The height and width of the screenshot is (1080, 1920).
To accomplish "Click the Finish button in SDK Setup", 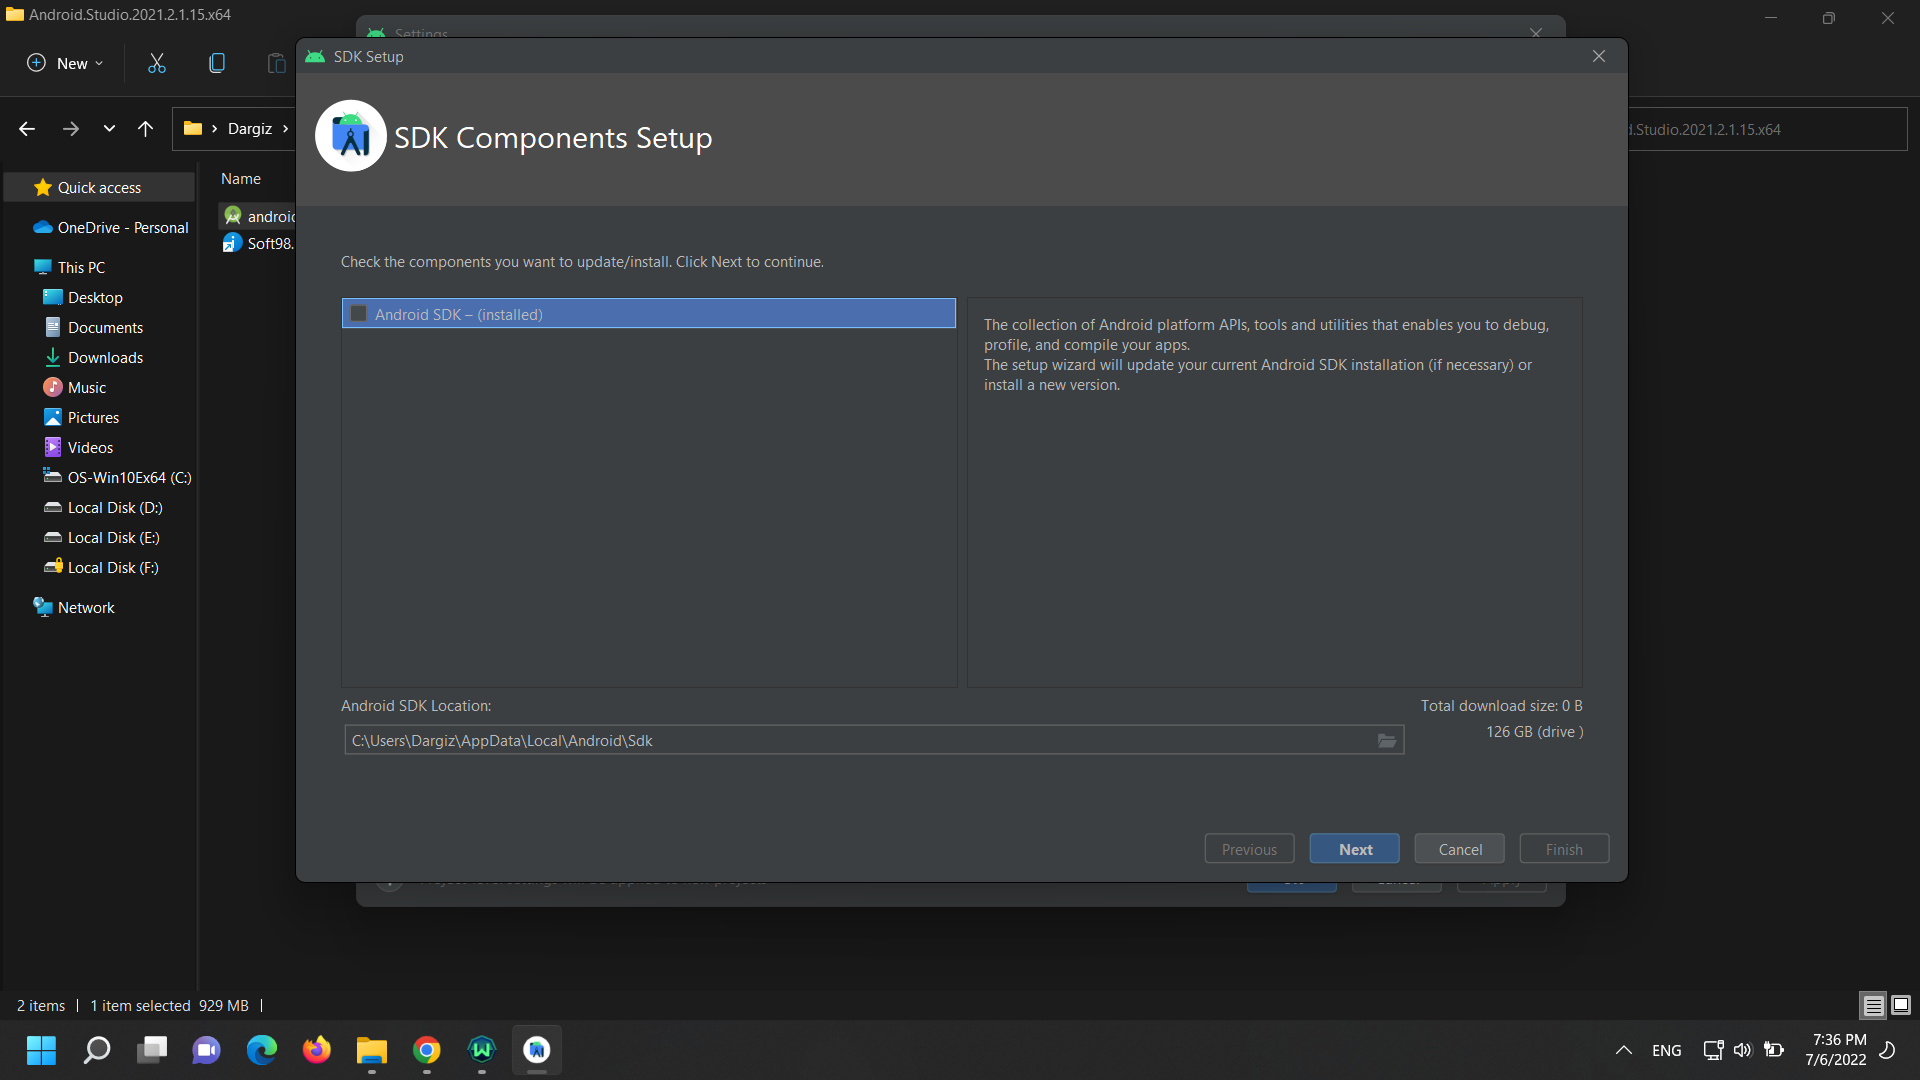I will point(1564,849).
